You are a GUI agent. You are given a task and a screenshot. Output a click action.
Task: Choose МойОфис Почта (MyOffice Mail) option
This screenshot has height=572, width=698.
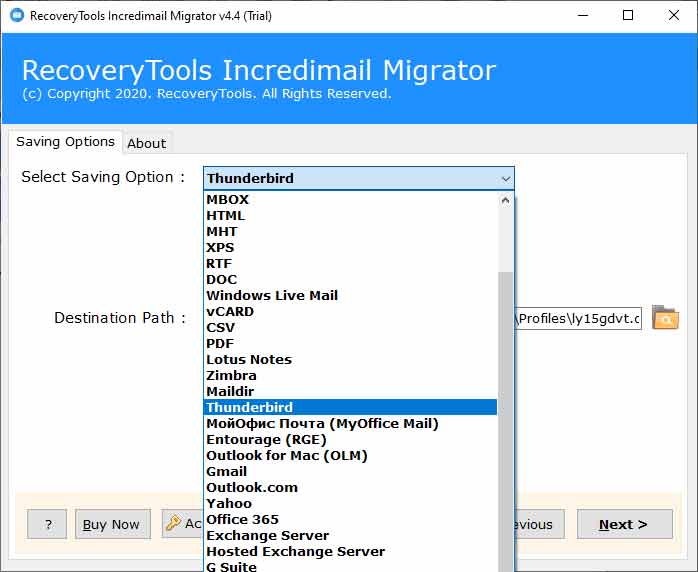point(350,423)
